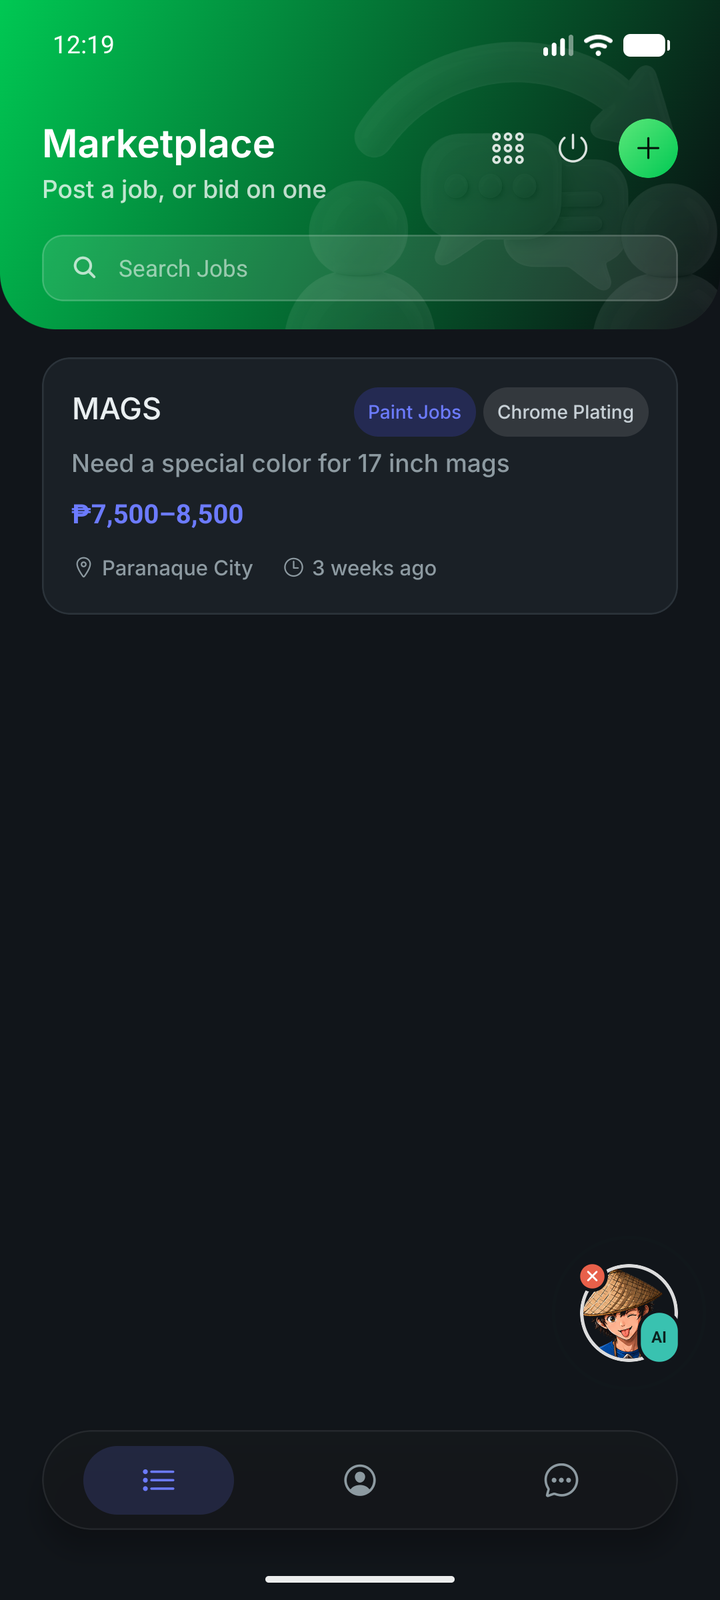Open the AI assistant avatar
Image resolution: width=720 pixels, height=1600 pixels.
[628, 1313]
